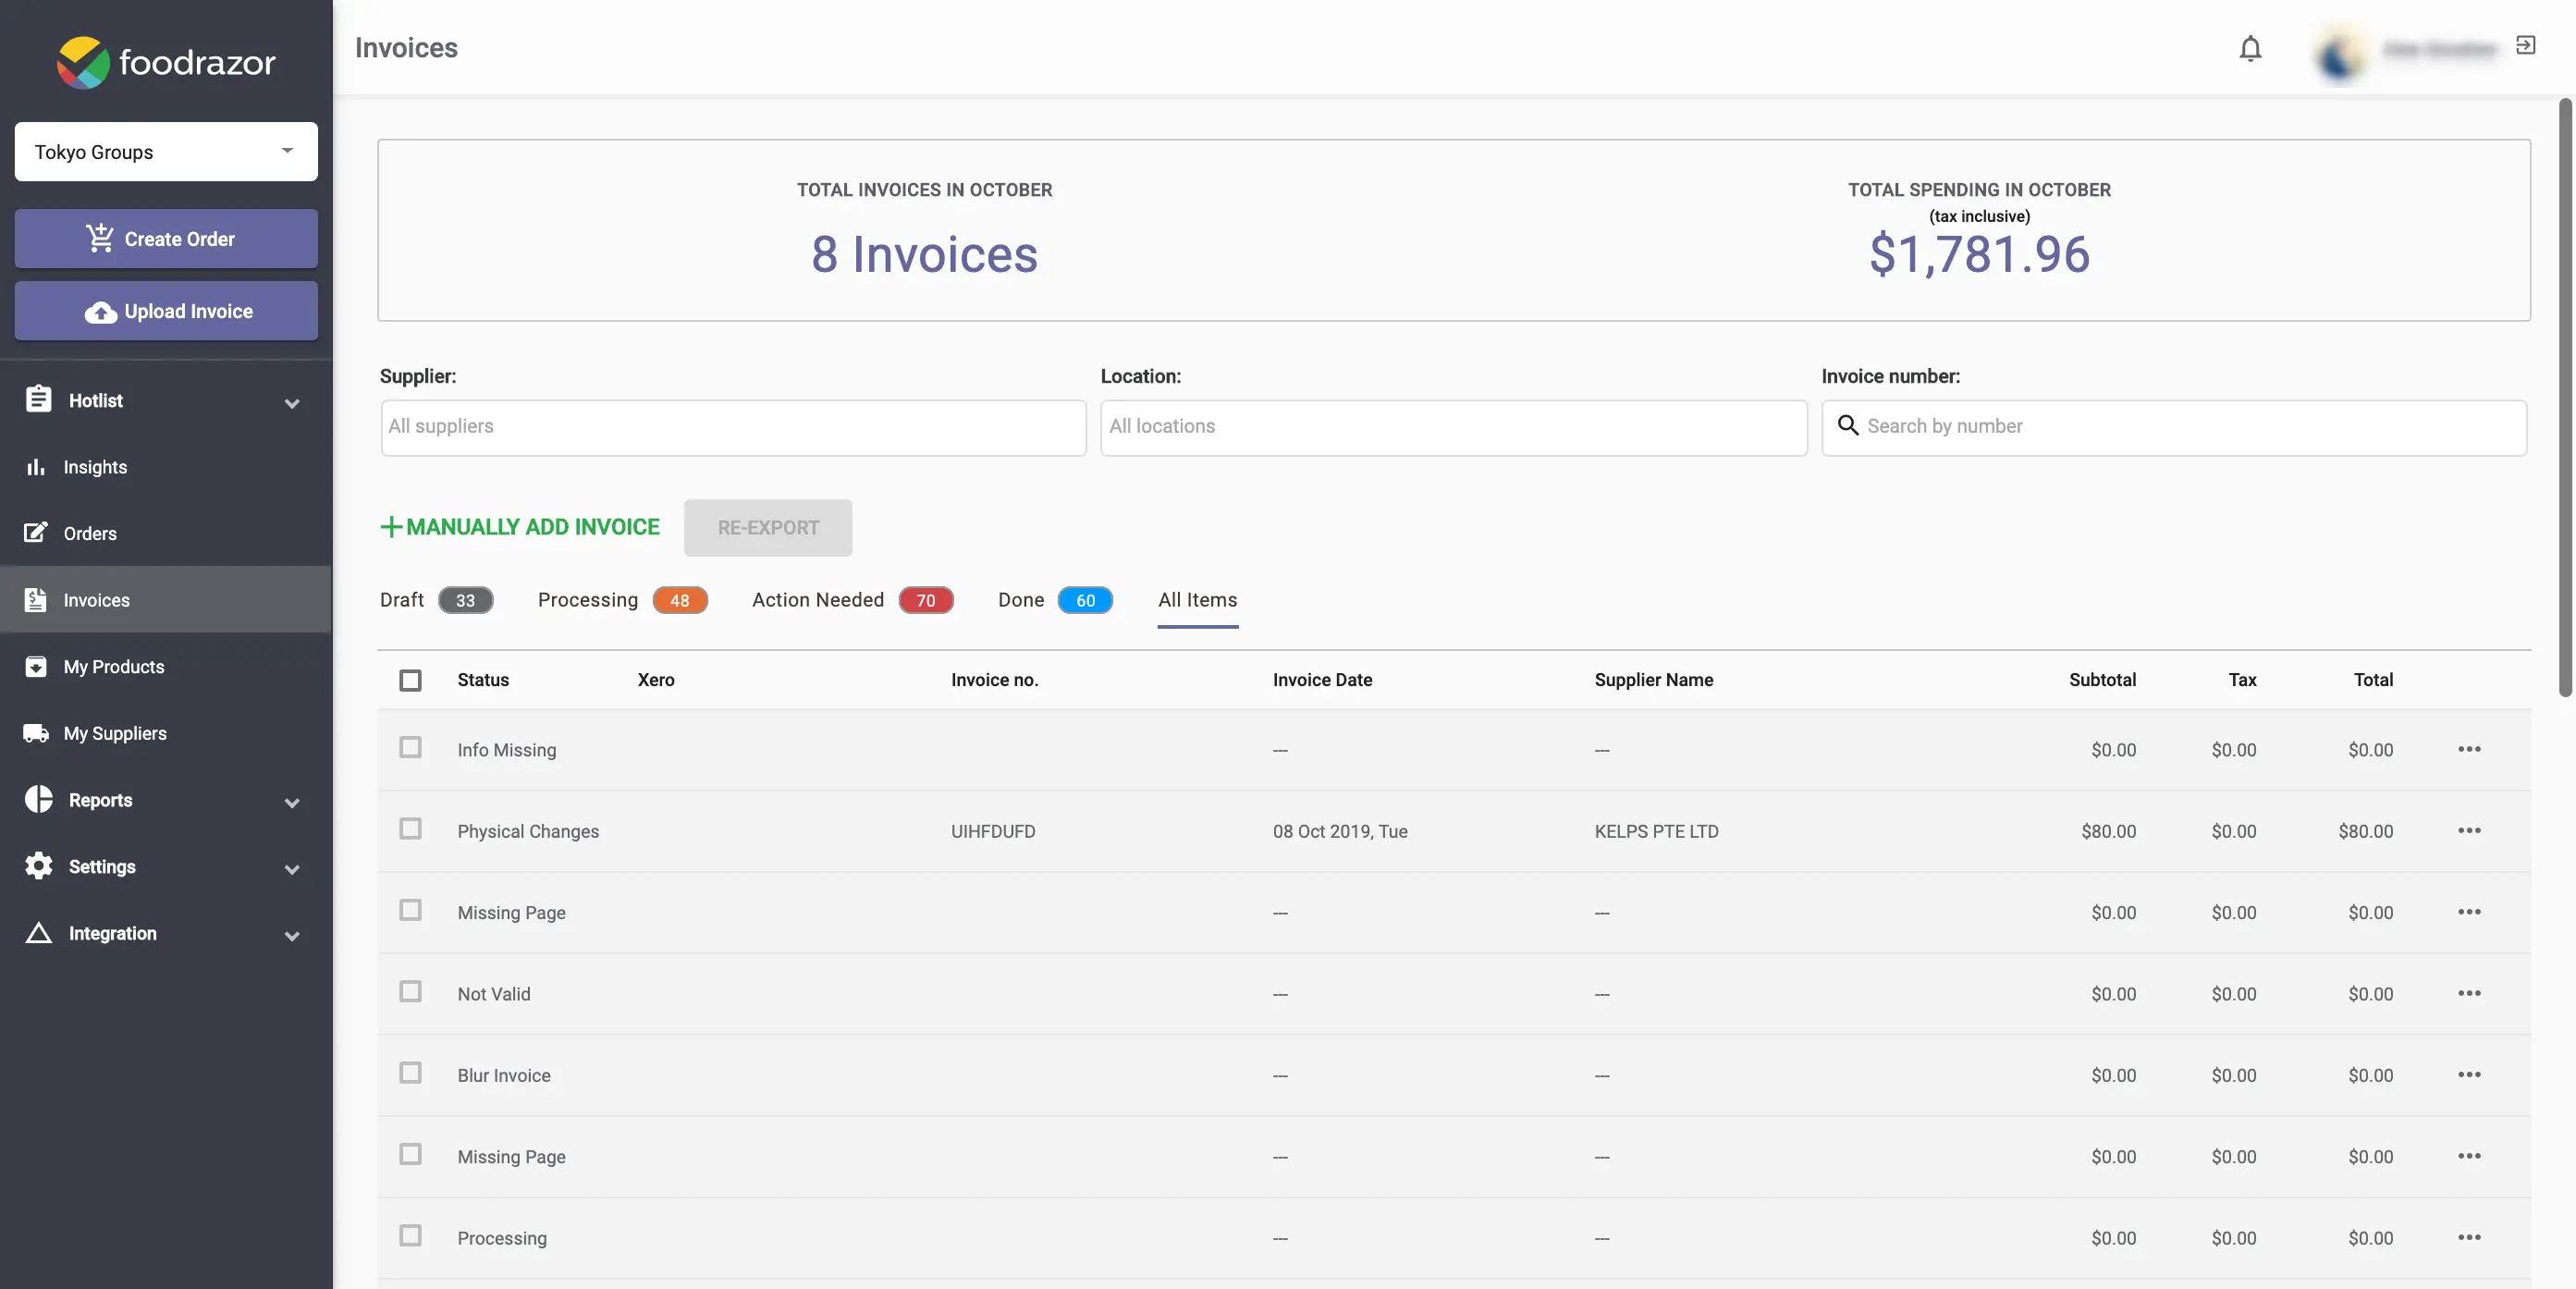
Task: Click the Settings gear icon
Action: pyautogui.click(x=38, y=866)
